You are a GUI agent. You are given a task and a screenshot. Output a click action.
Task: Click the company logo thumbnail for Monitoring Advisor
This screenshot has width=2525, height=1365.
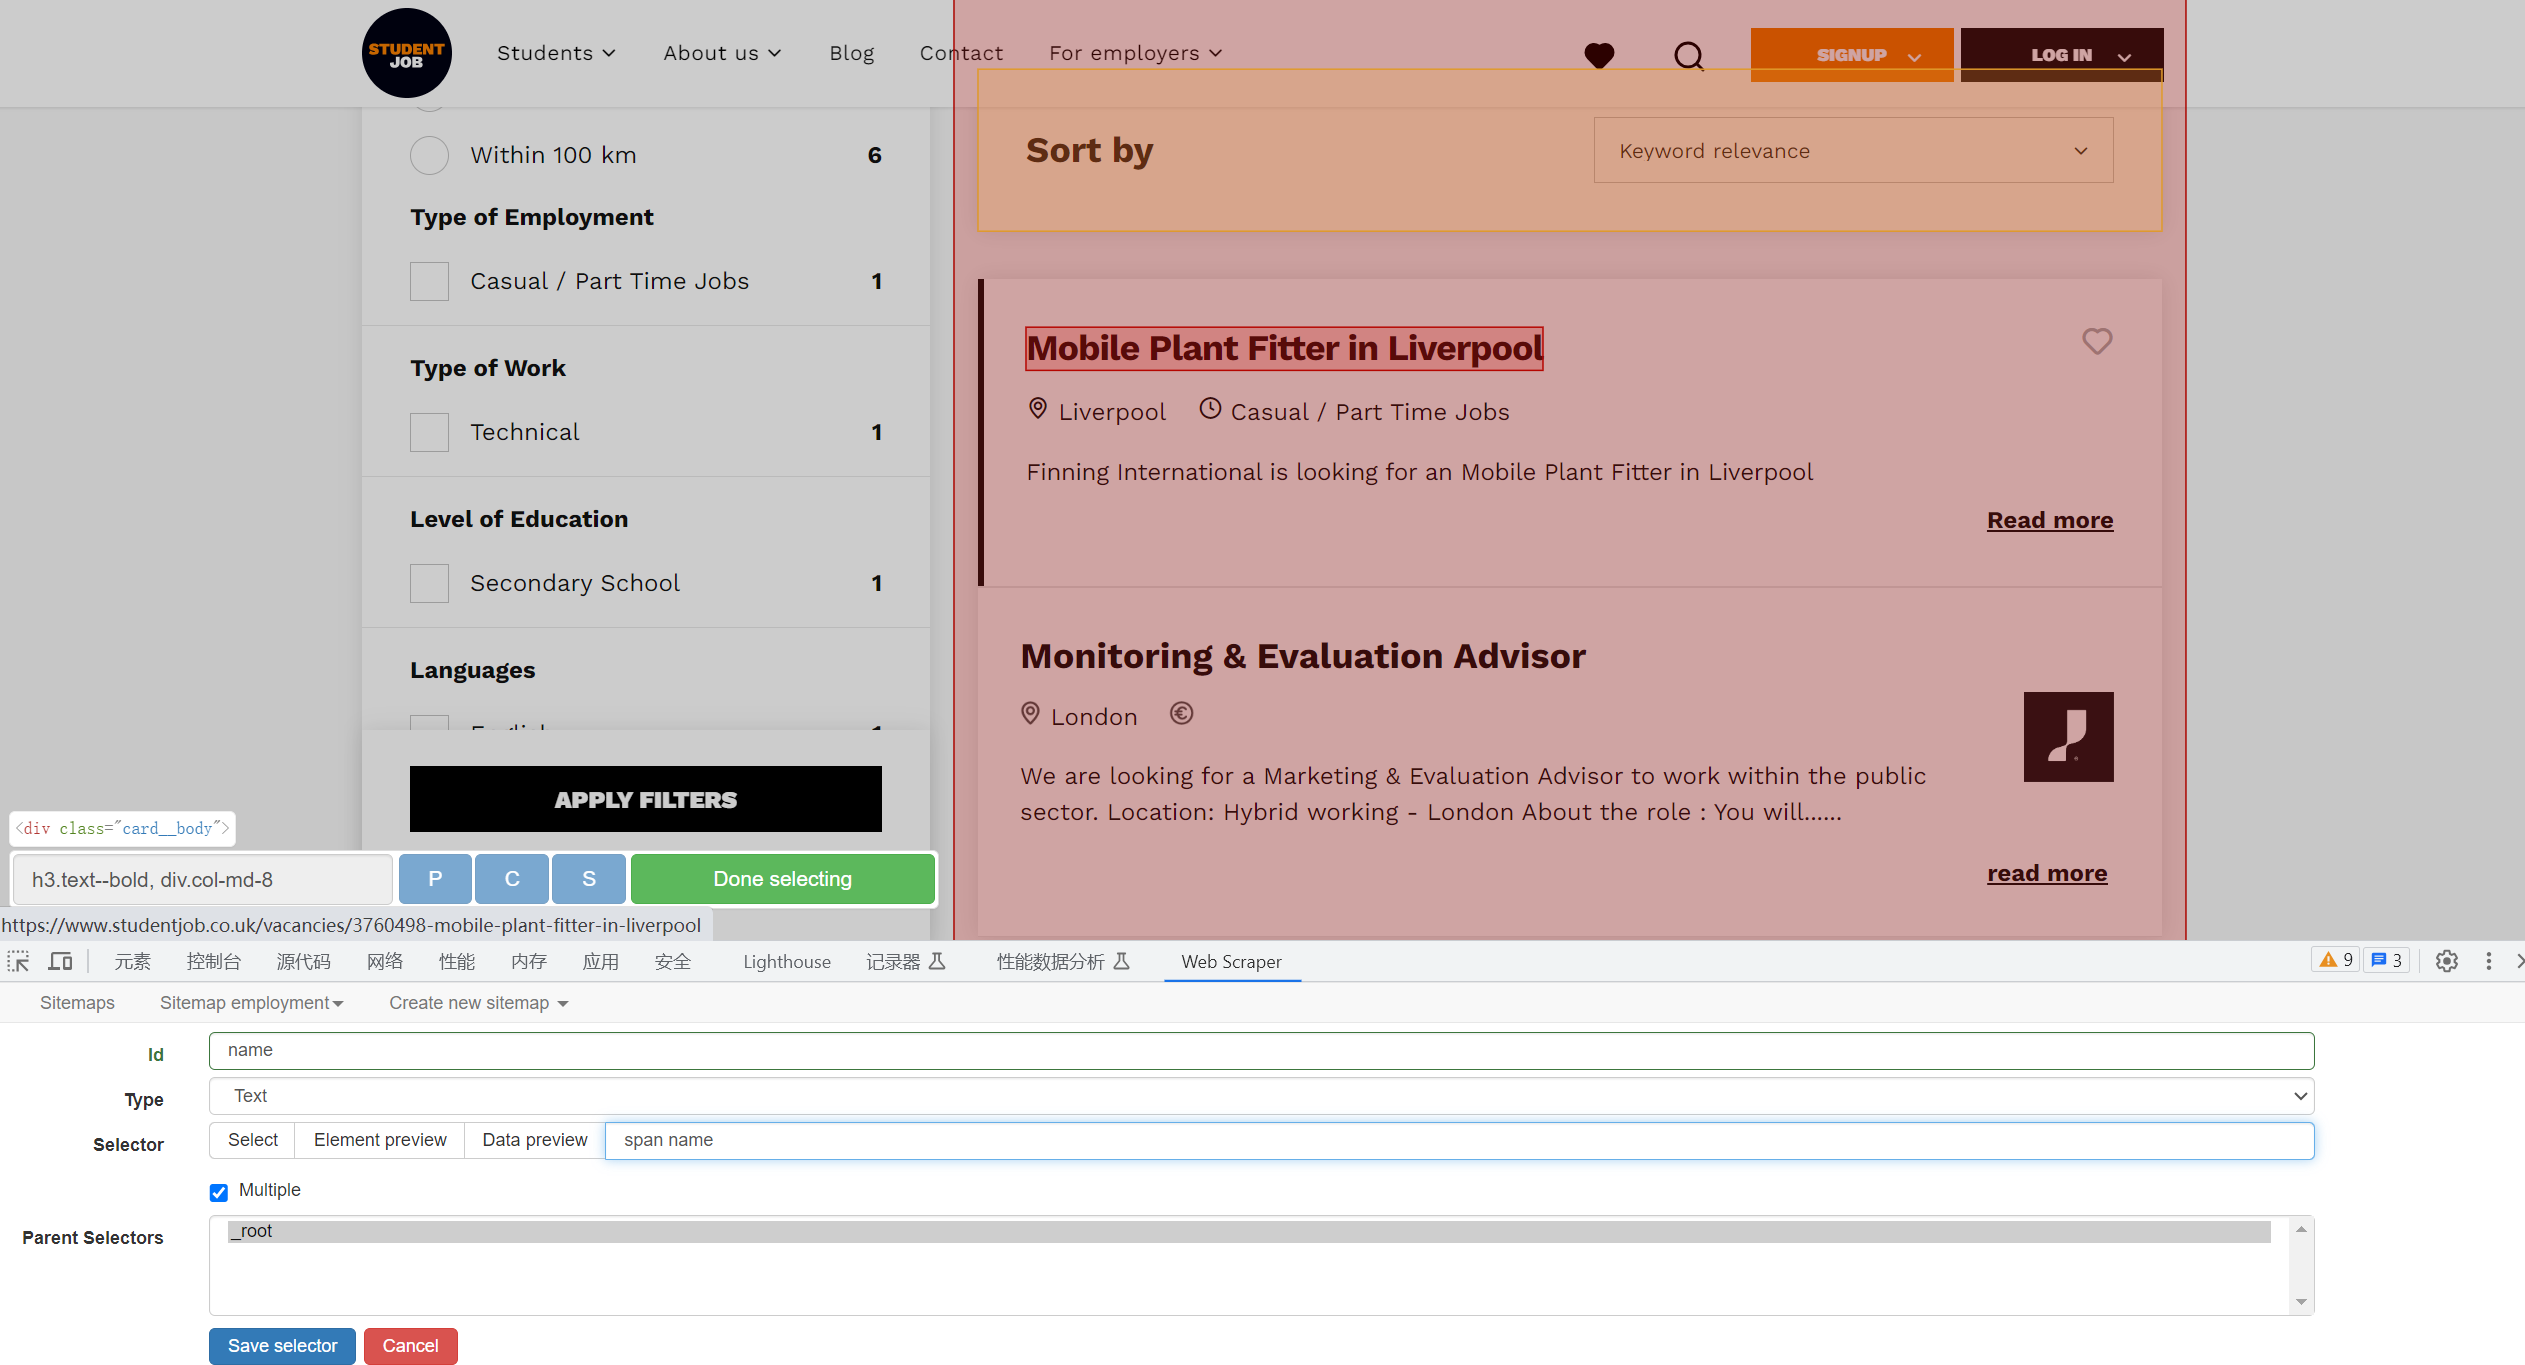2068,737
